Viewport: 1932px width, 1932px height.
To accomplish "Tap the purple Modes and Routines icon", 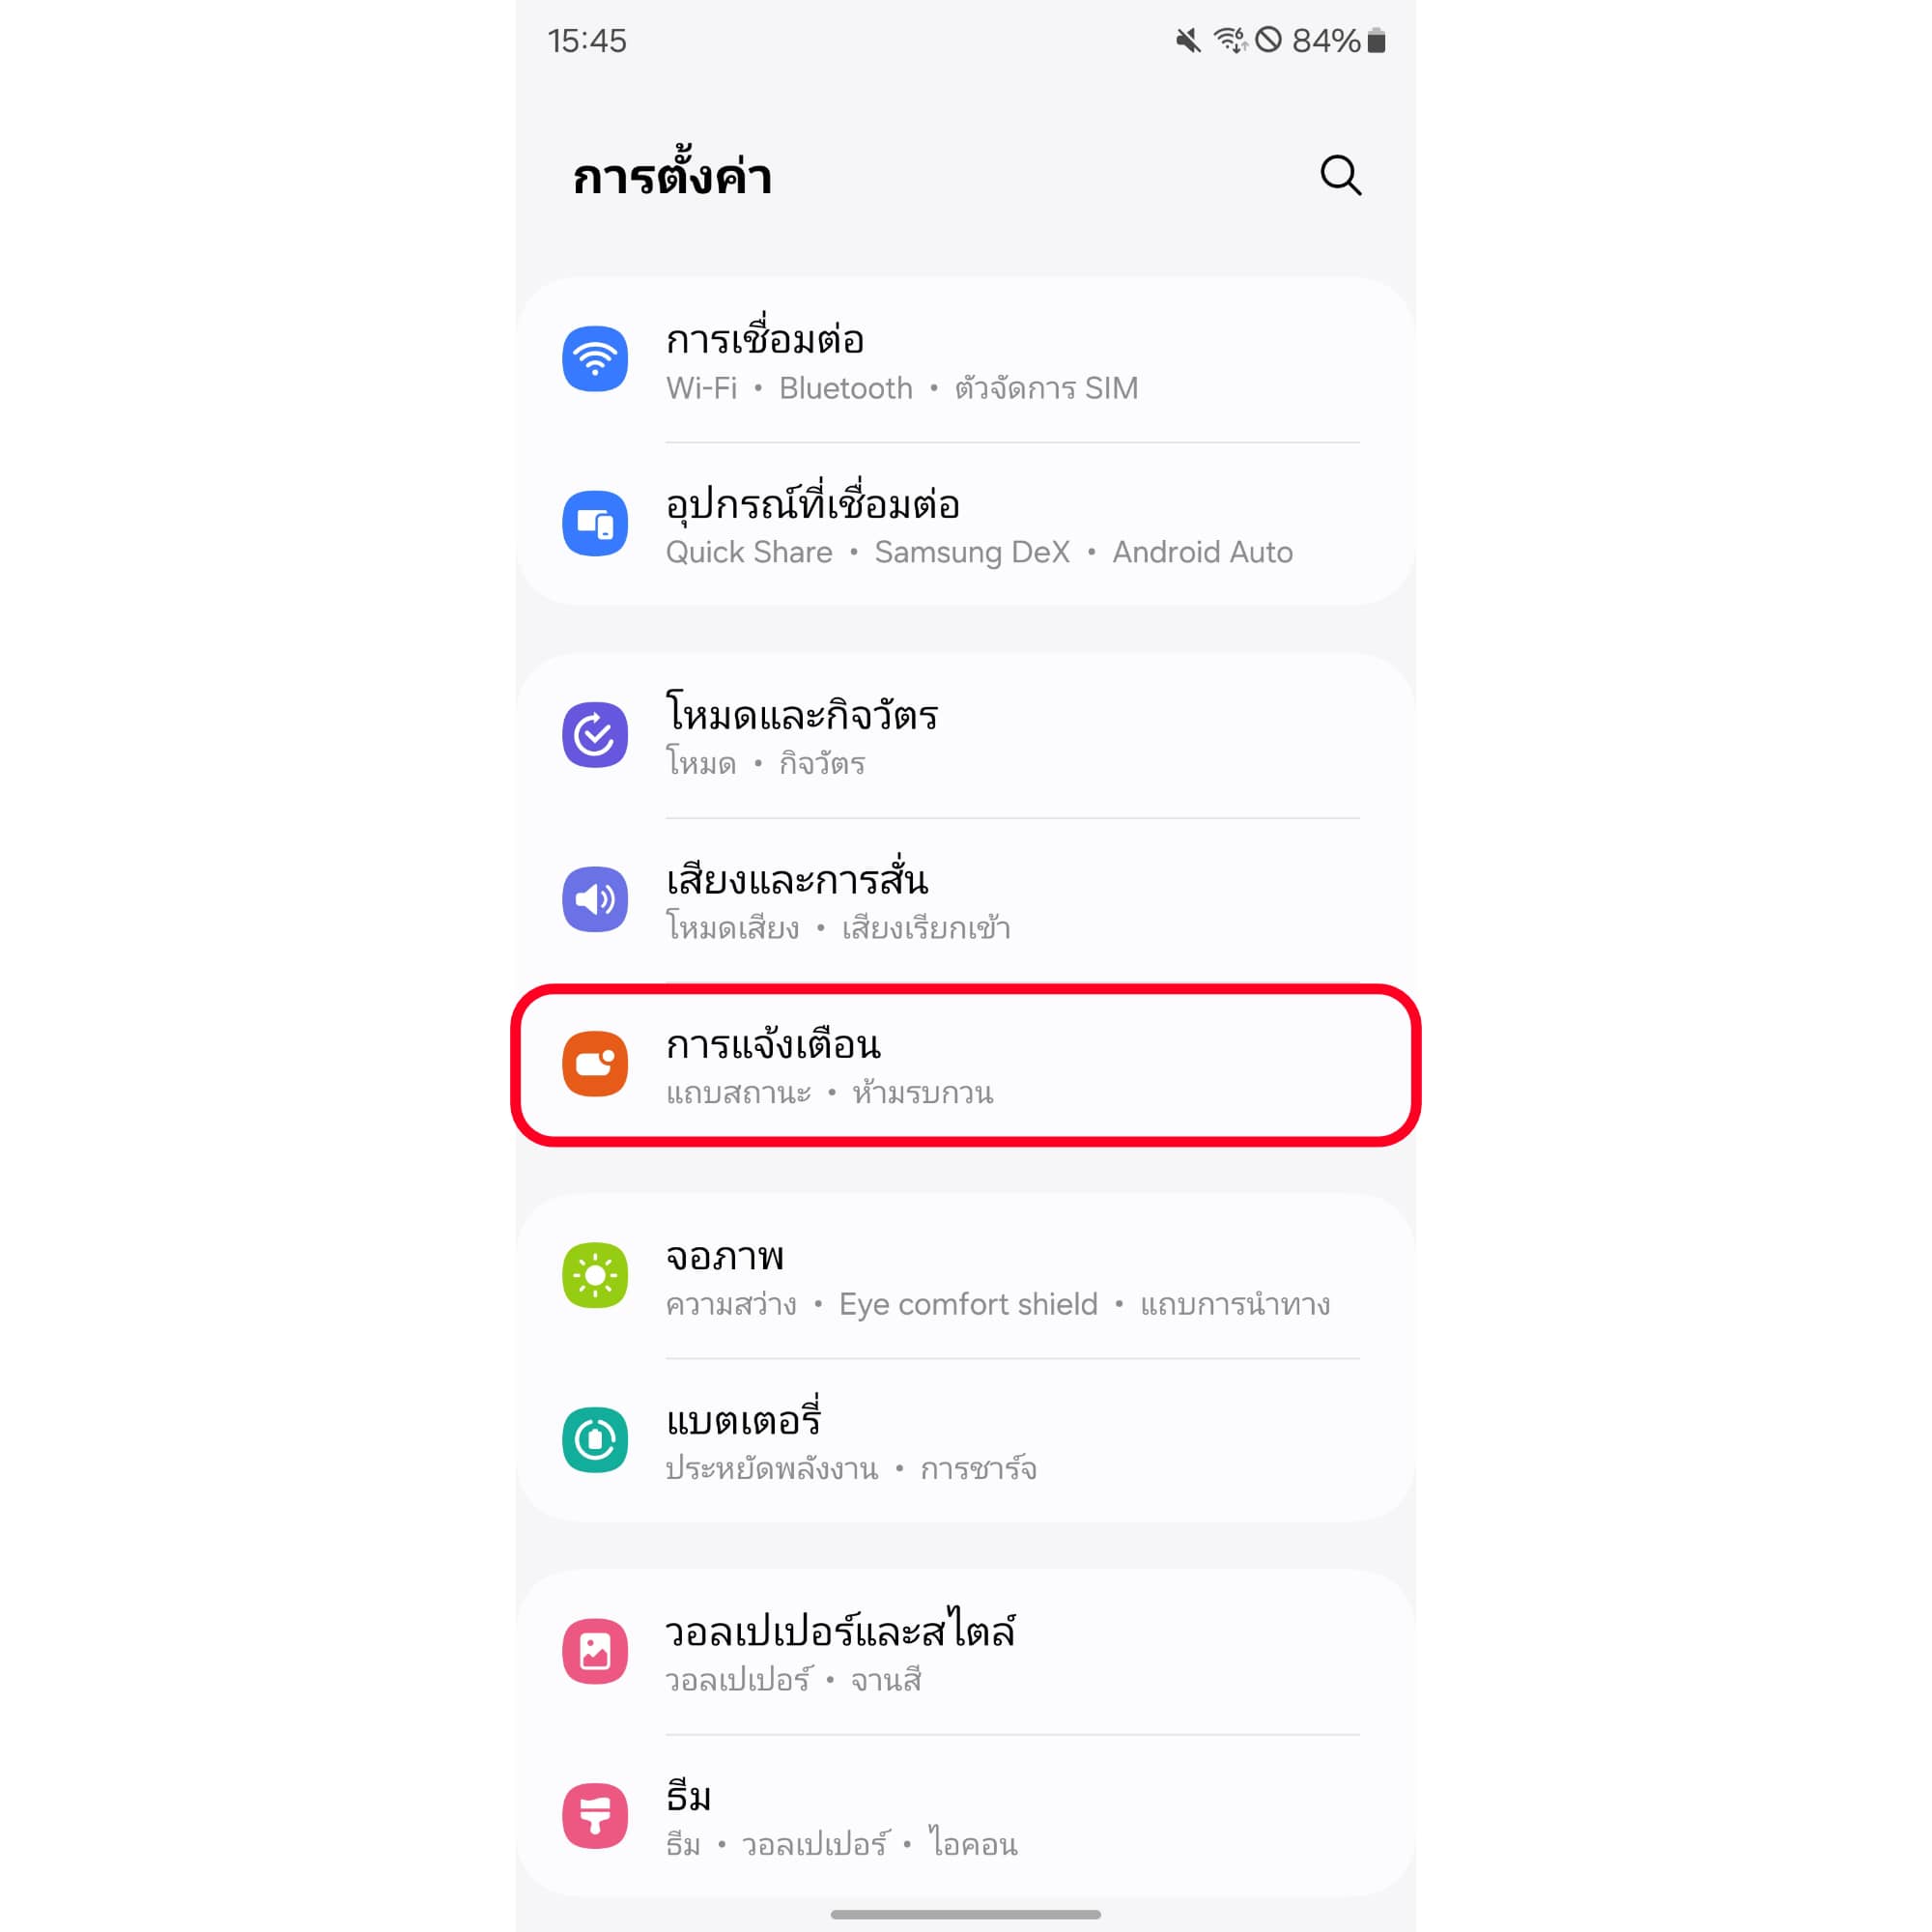I will (595, 735).
